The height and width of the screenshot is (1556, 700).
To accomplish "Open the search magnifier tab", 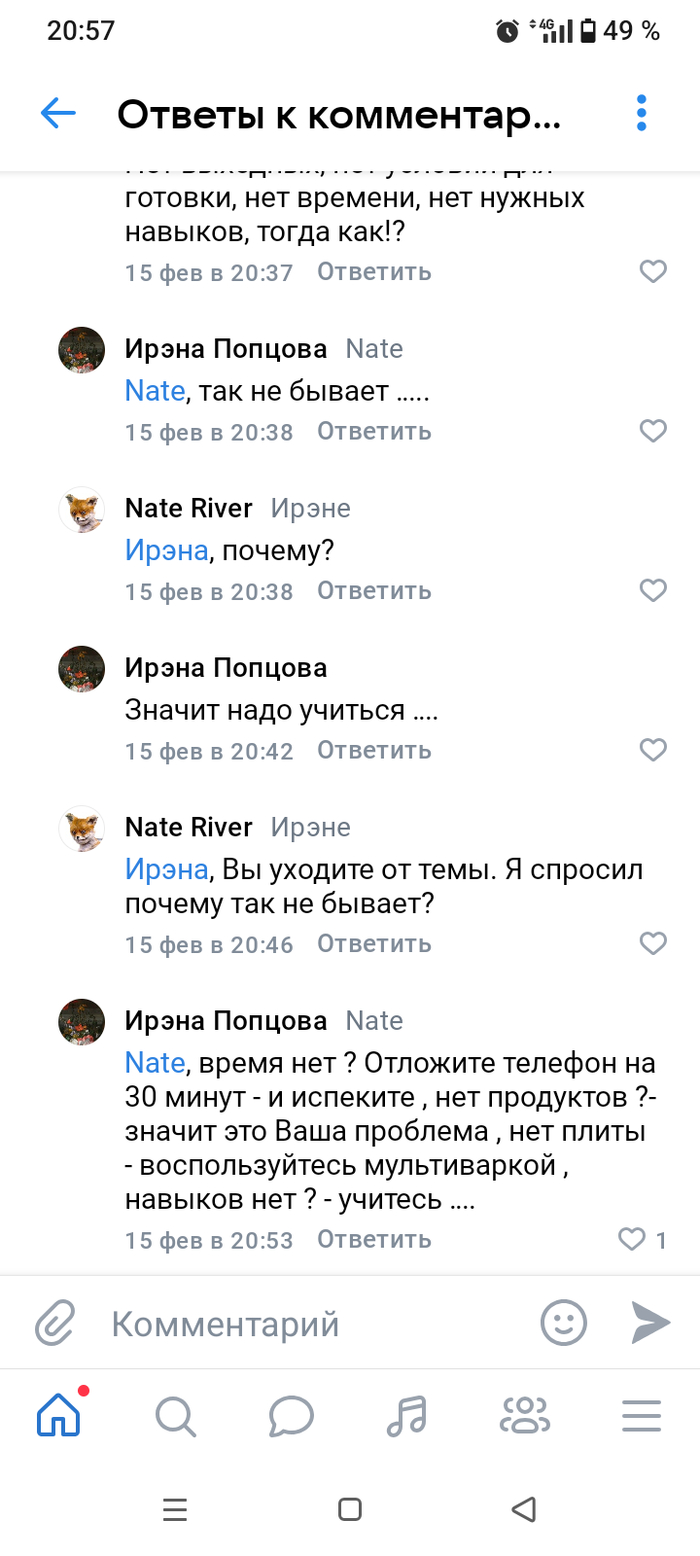I will coord(175,1415).
